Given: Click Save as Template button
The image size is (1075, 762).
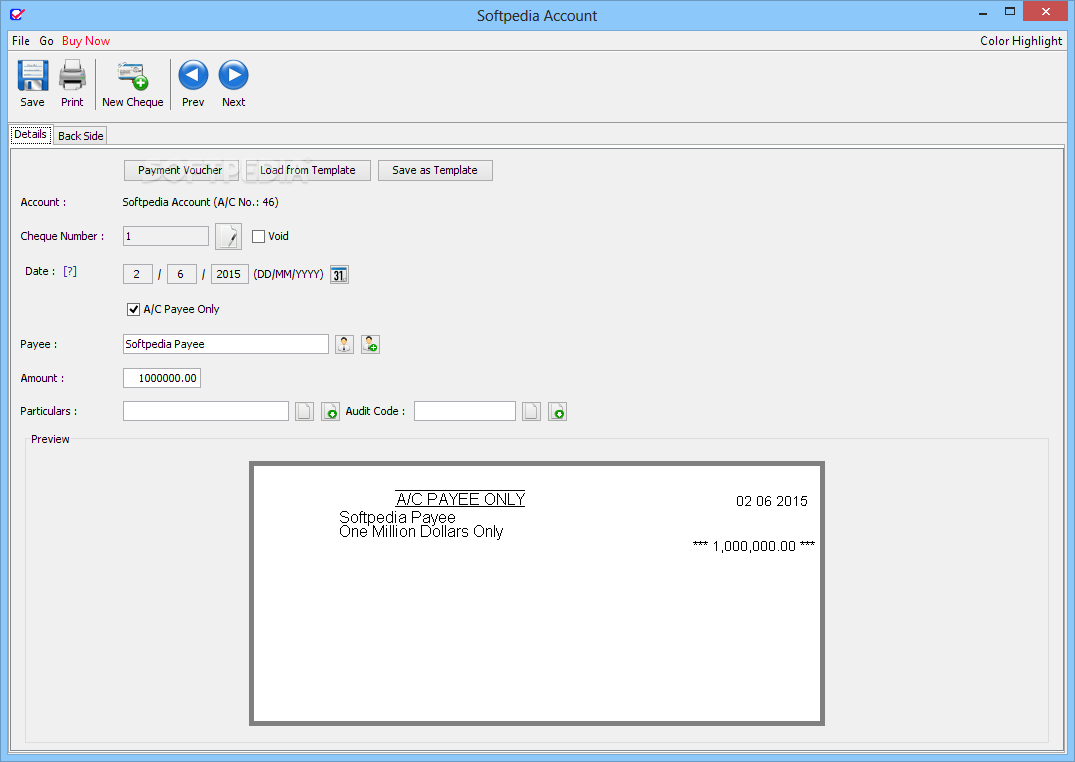Looking at the screenshot, I should [x=435, y=170].
